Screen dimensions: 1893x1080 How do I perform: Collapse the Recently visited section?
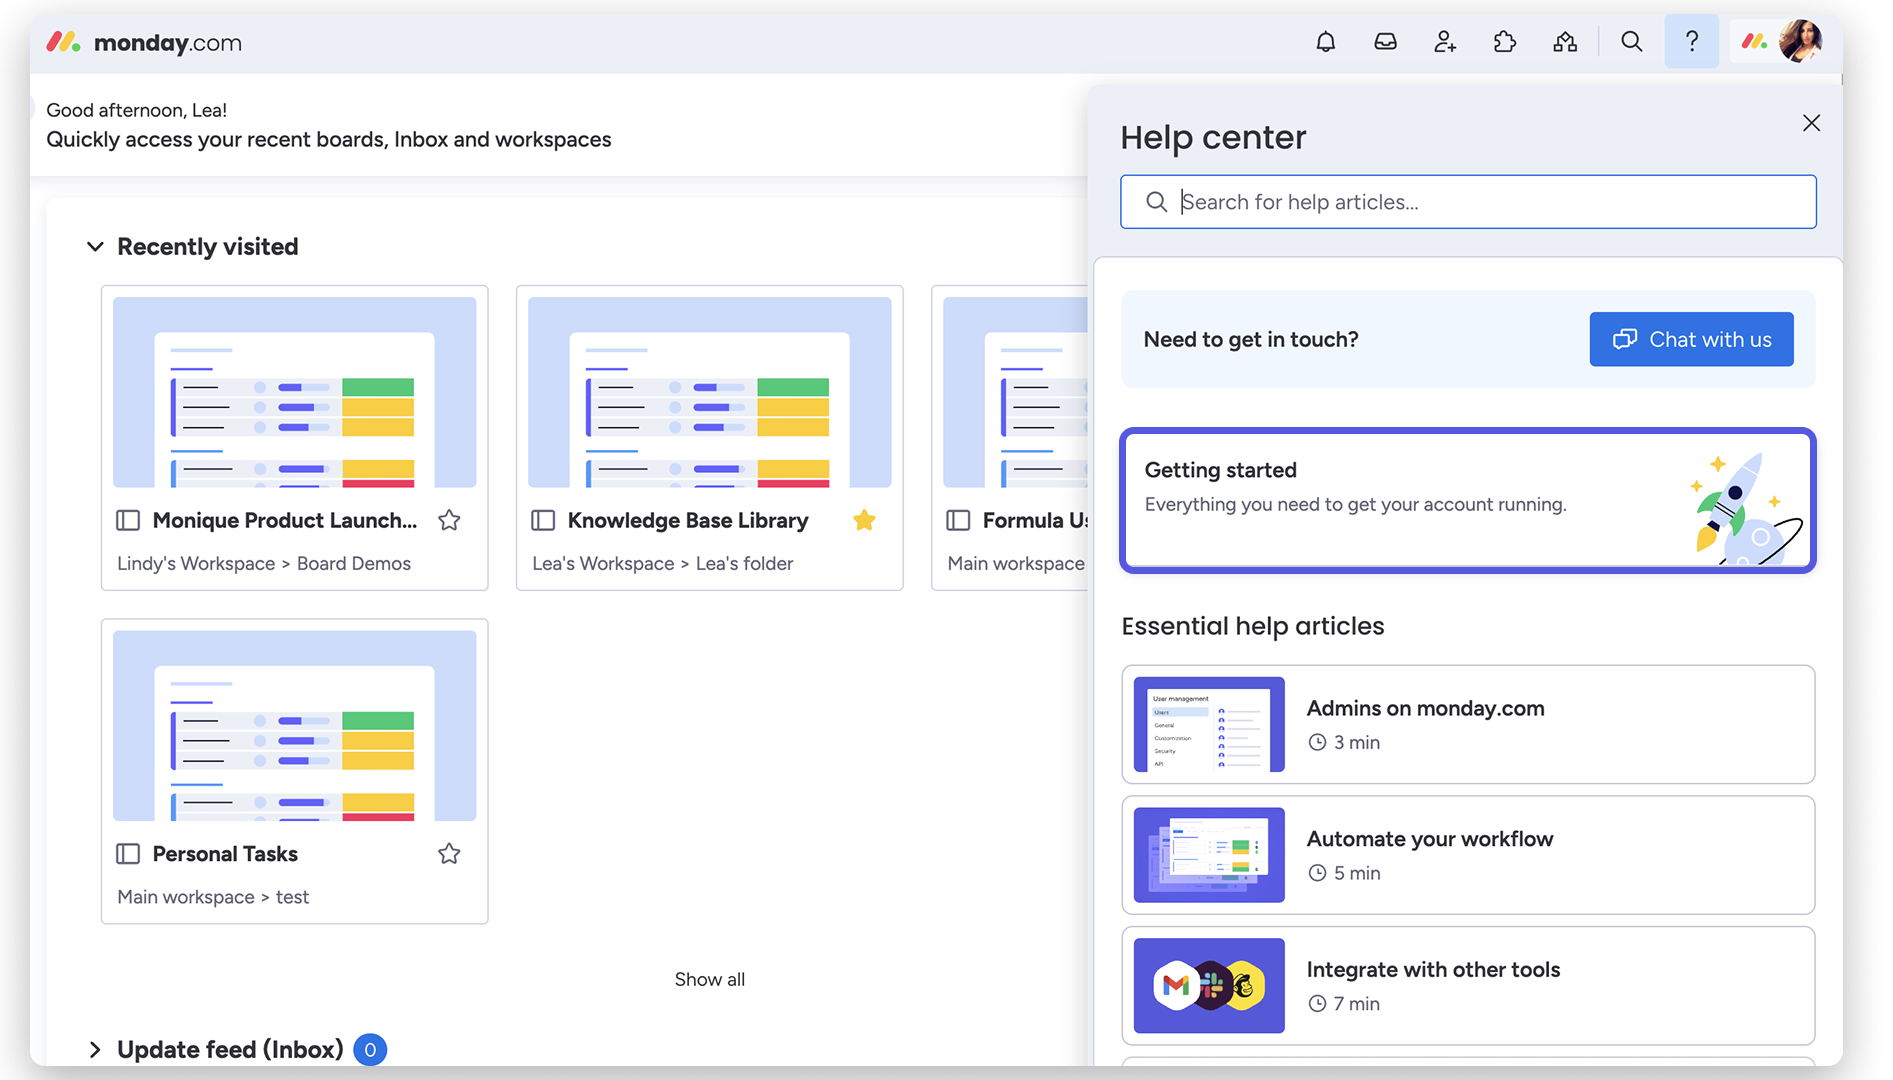[95, 247]
